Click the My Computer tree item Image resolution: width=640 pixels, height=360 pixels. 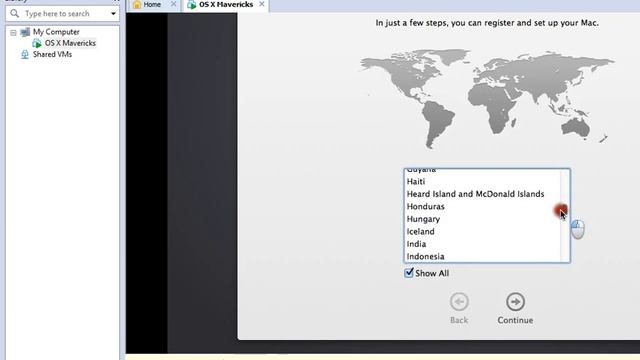(x=56, y=32)
